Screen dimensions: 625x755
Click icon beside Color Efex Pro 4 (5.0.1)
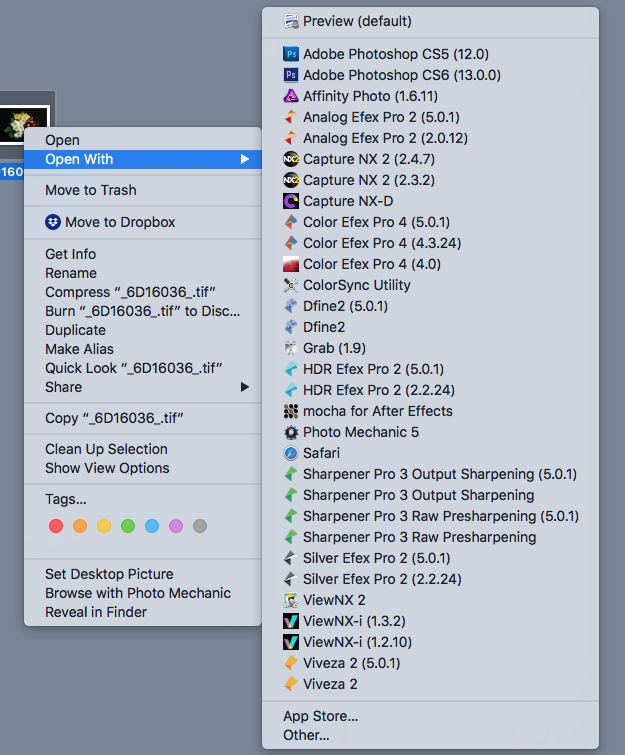[291, 222]
